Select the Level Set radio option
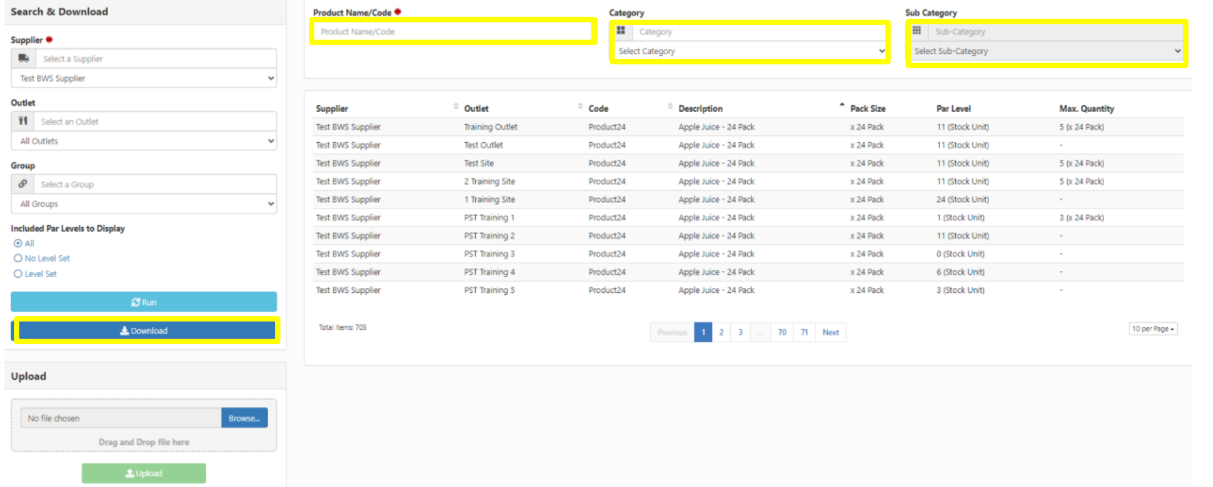Viewport: 1213px width, 487px height. point(18,273)
